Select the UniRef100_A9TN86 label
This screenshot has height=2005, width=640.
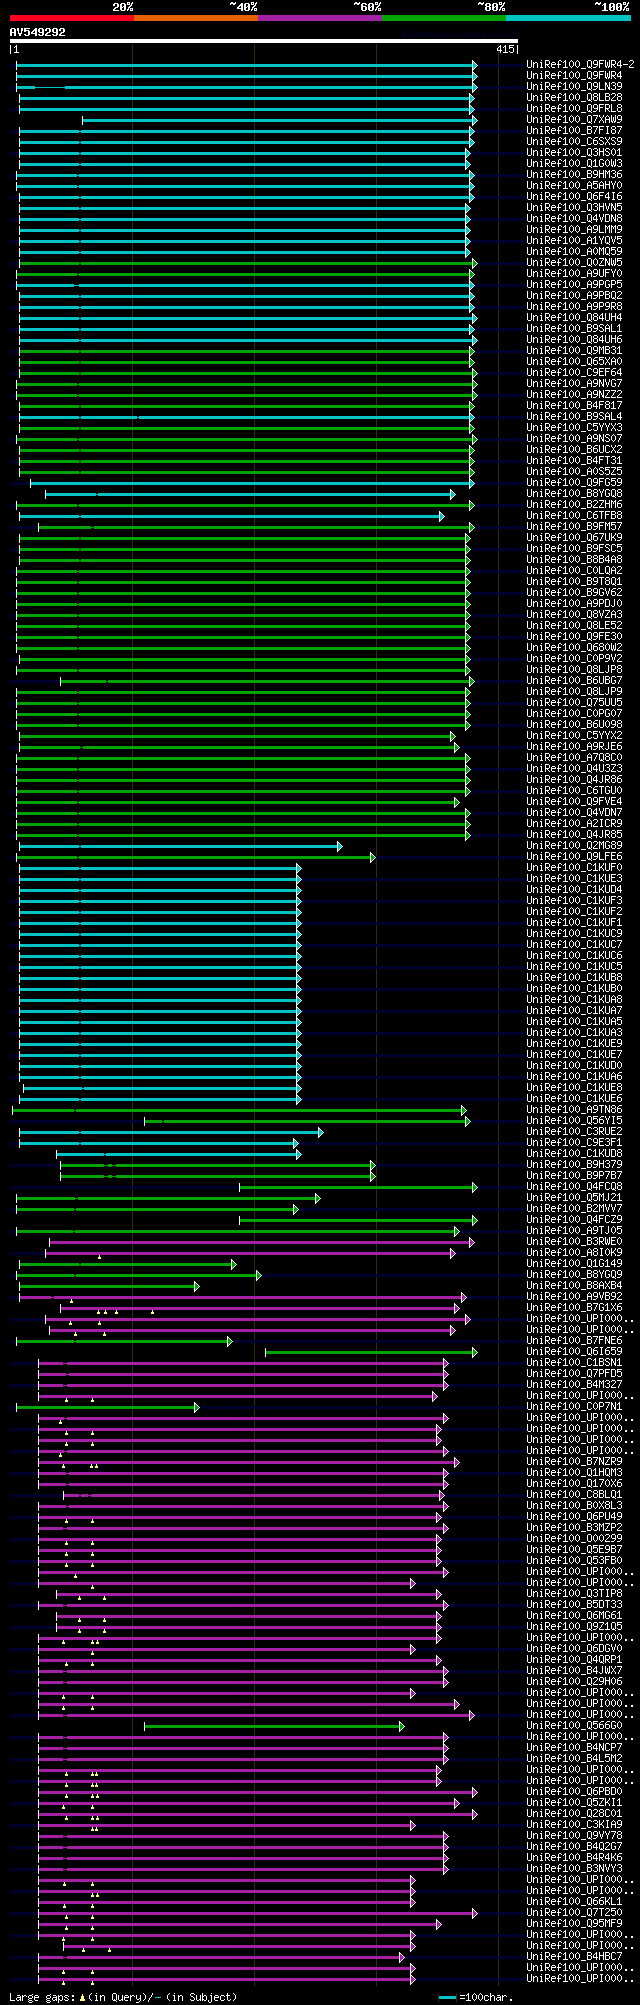(x=575, y=1109)
